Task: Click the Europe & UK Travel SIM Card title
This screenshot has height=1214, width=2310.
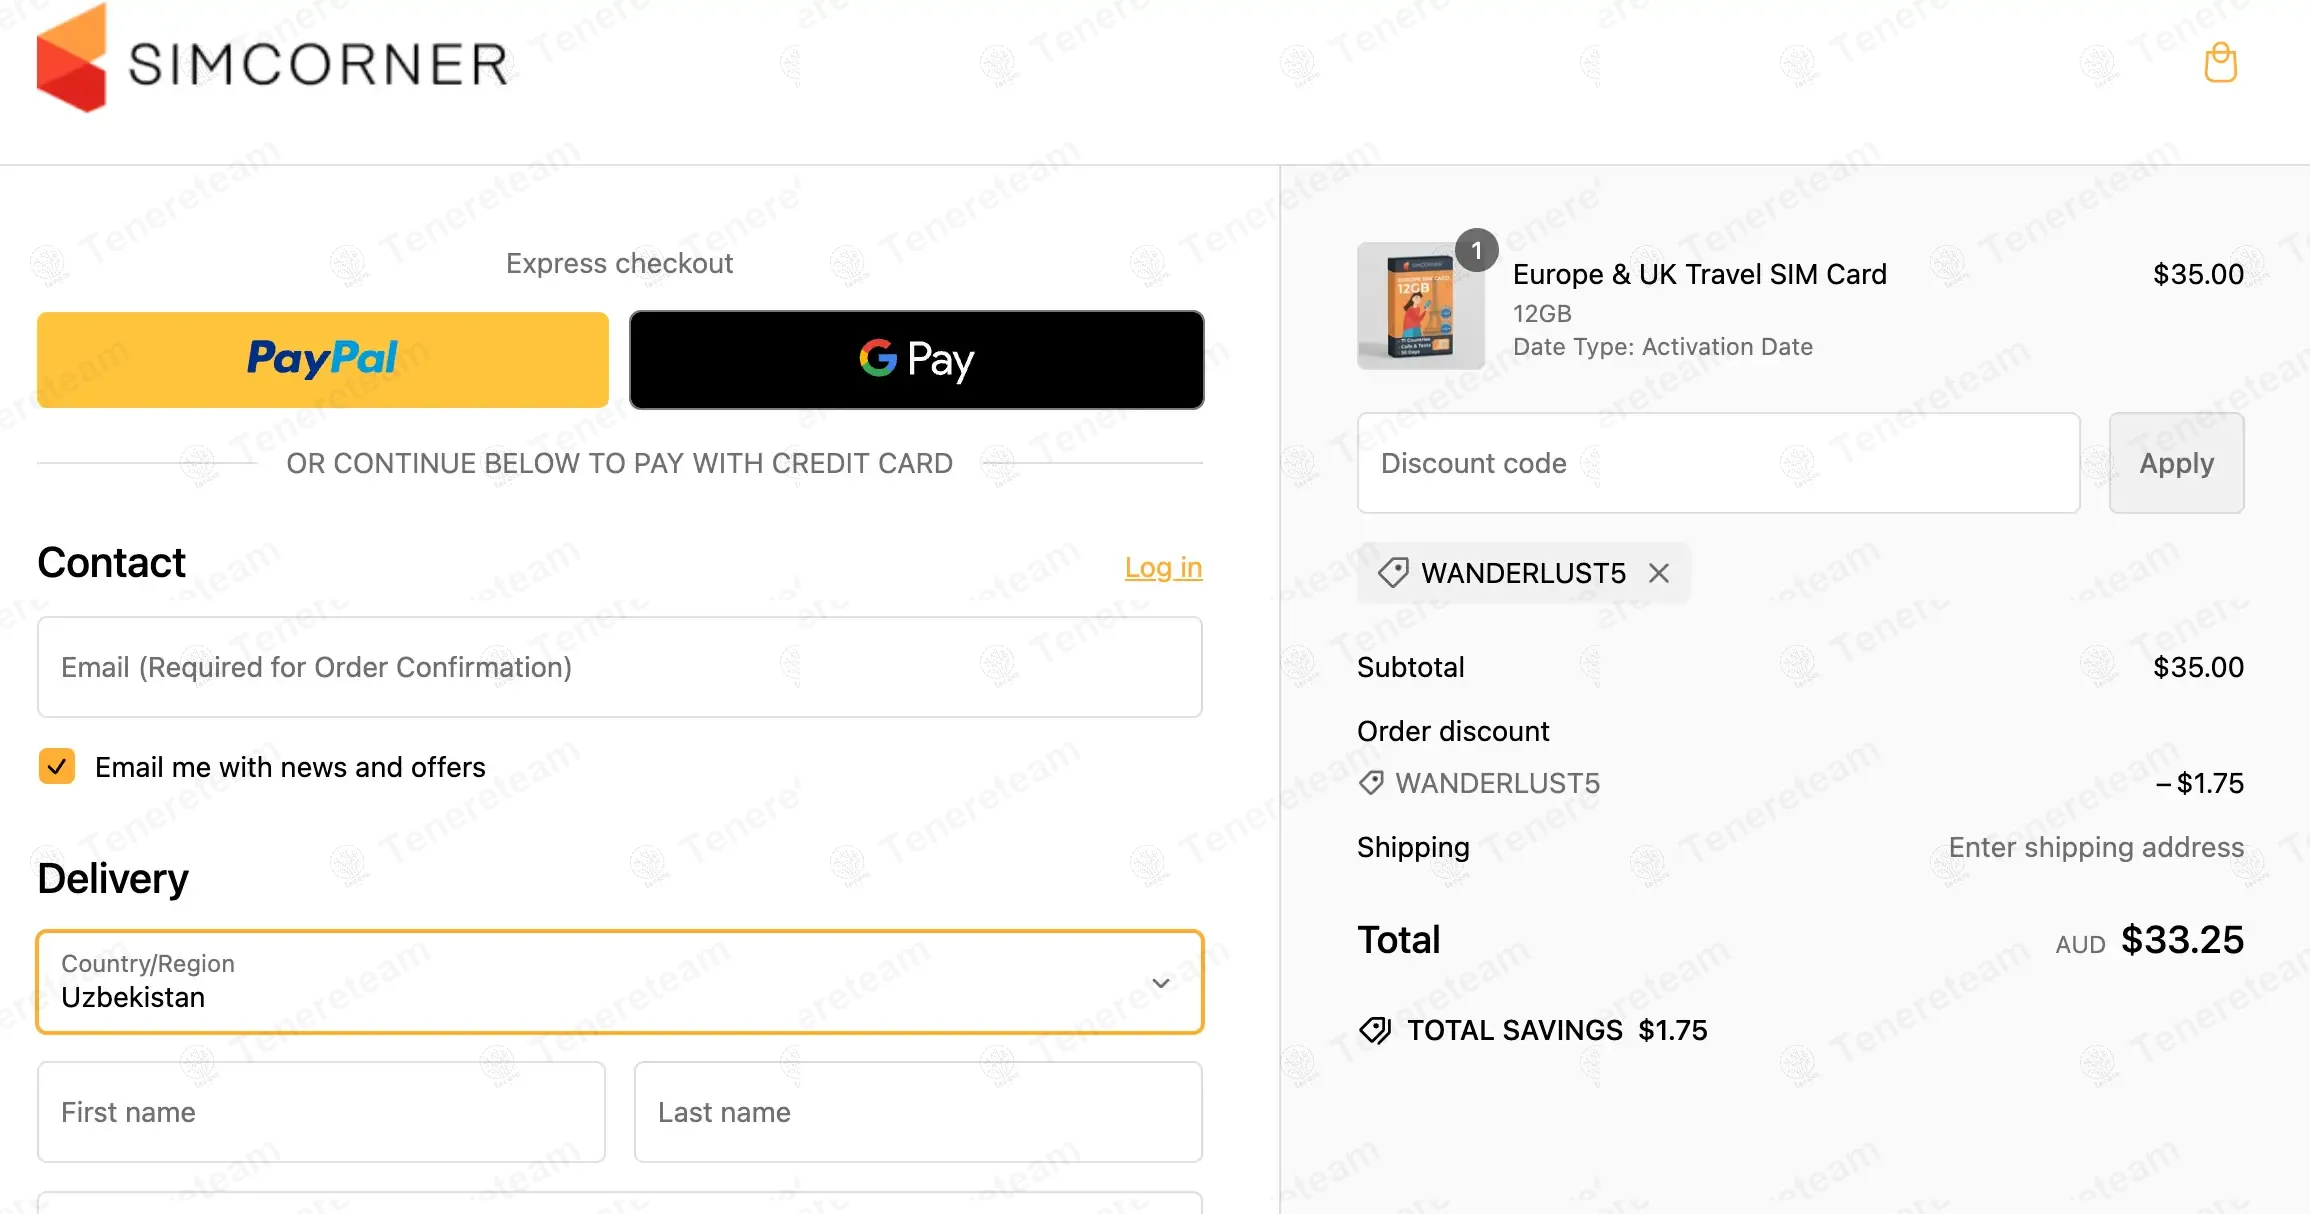Action: [x=1699, y=274]
